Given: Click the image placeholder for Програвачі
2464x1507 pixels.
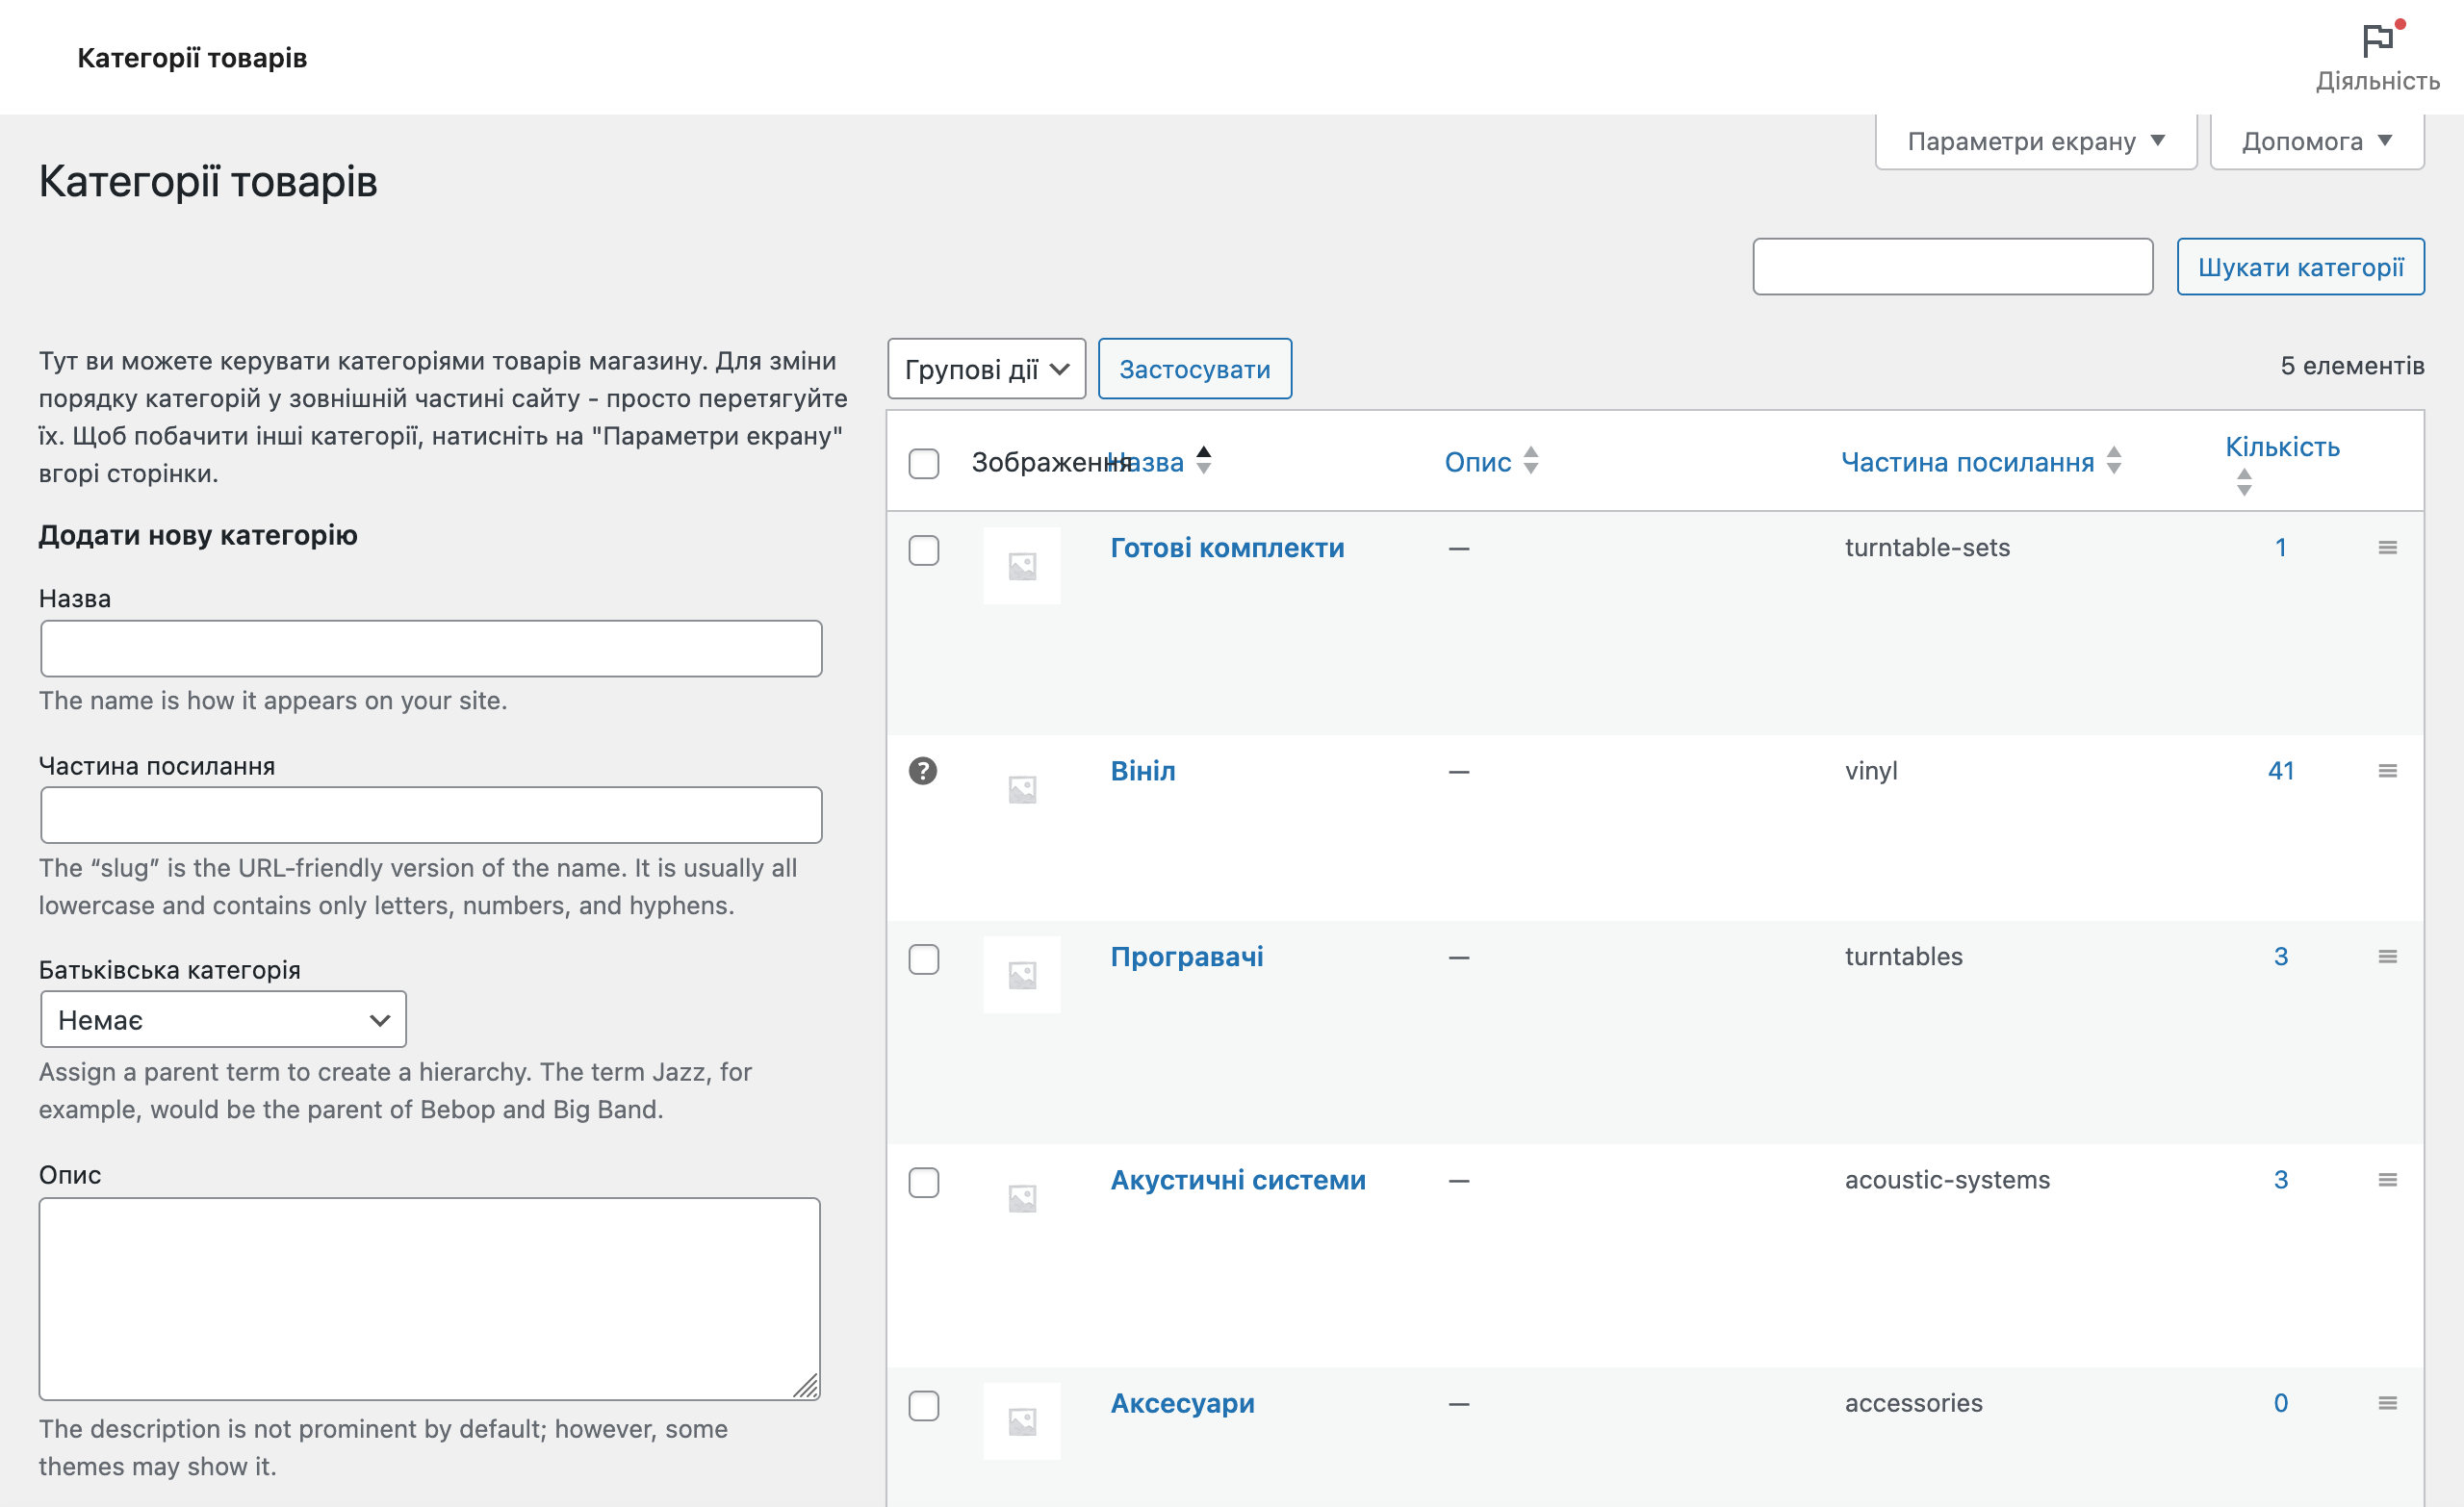Looking at the screenshot, I should pos(1022,974).
